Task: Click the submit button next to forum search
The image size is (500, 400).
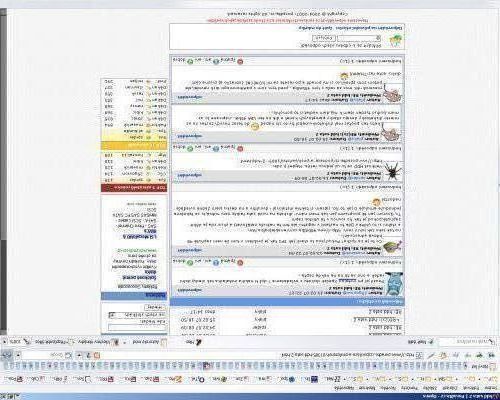Action: pyautogui.click(x=319, y=38)
